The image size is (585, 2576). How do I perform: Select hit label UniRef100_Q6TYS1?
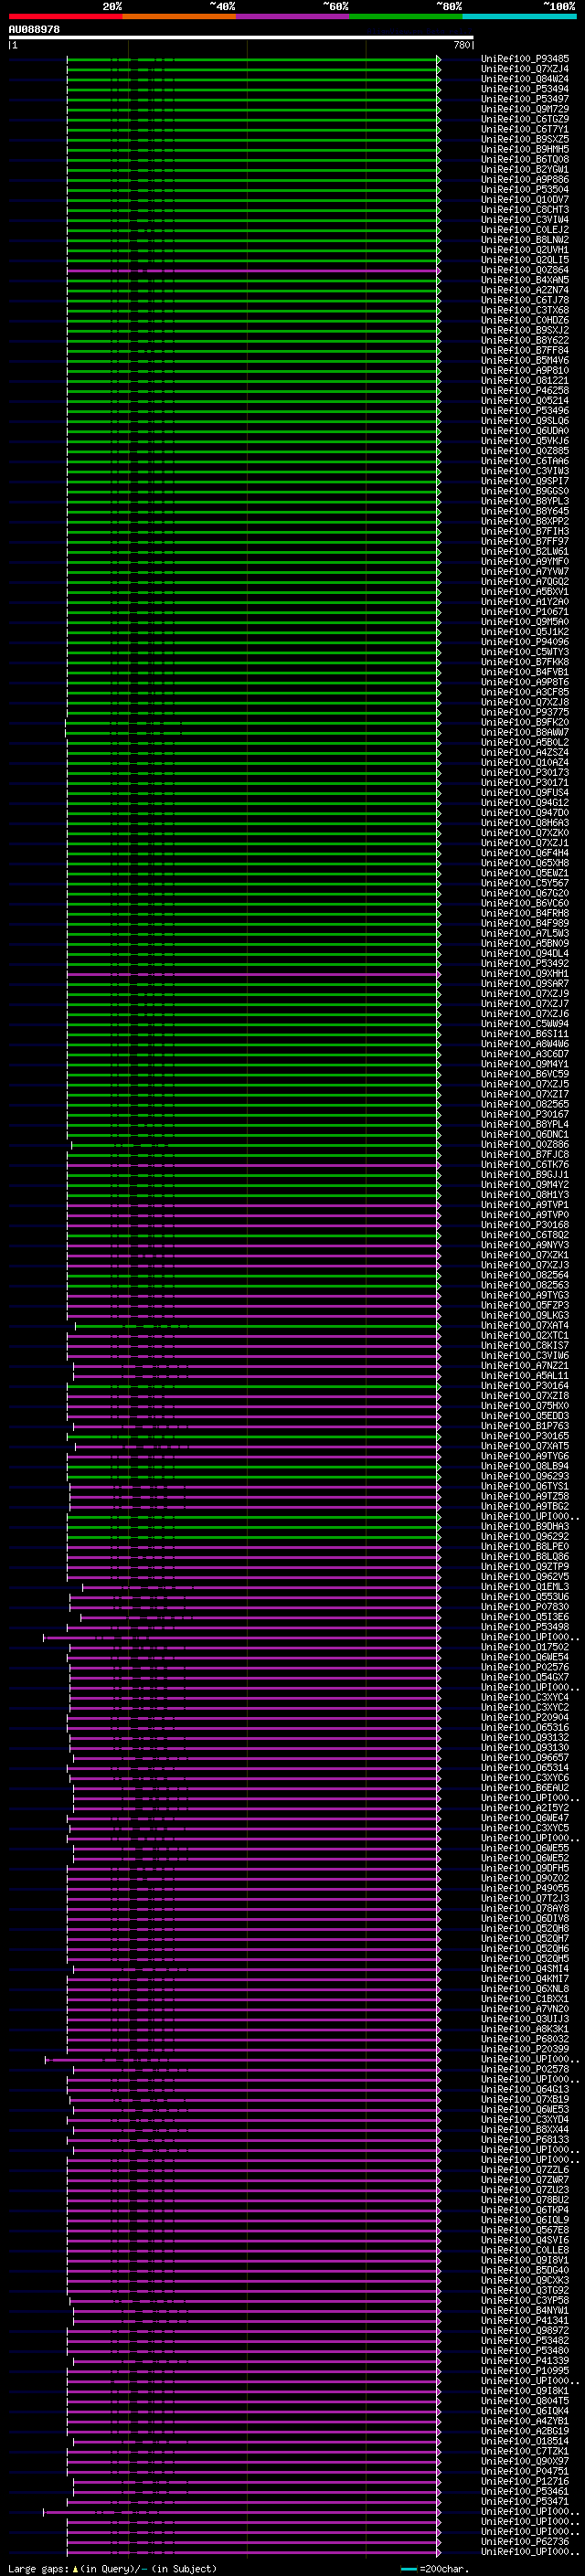click(x=525, y=1486)
